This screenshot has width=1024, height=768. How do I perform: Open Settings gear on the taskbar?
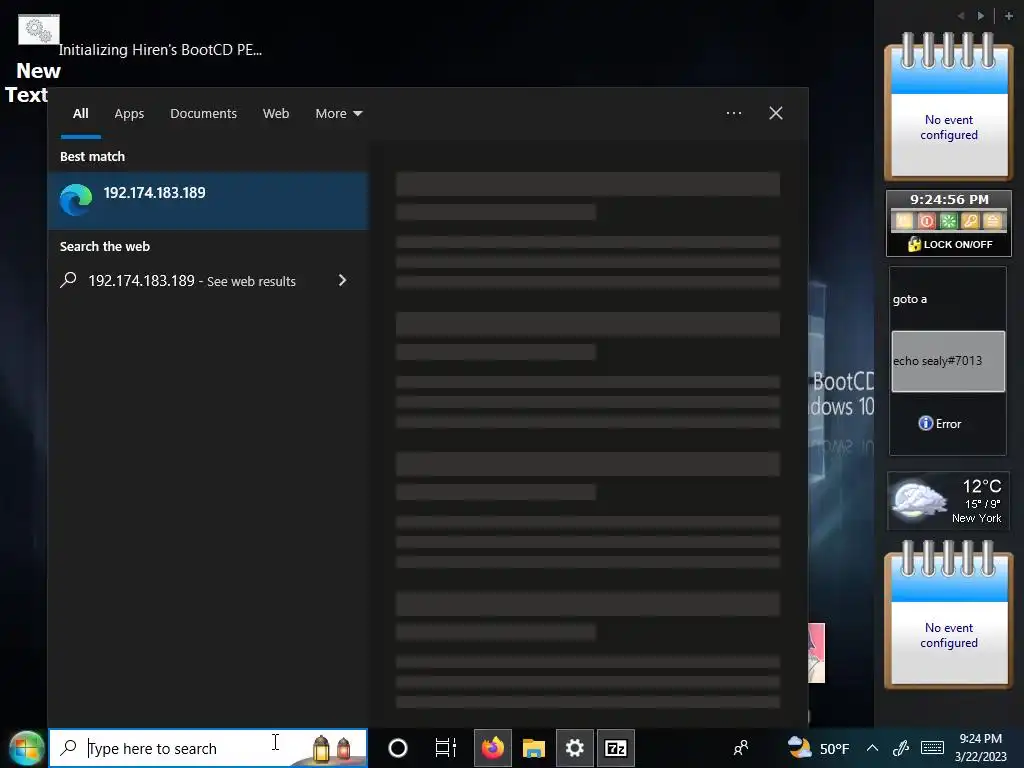(x=575, y=748)
